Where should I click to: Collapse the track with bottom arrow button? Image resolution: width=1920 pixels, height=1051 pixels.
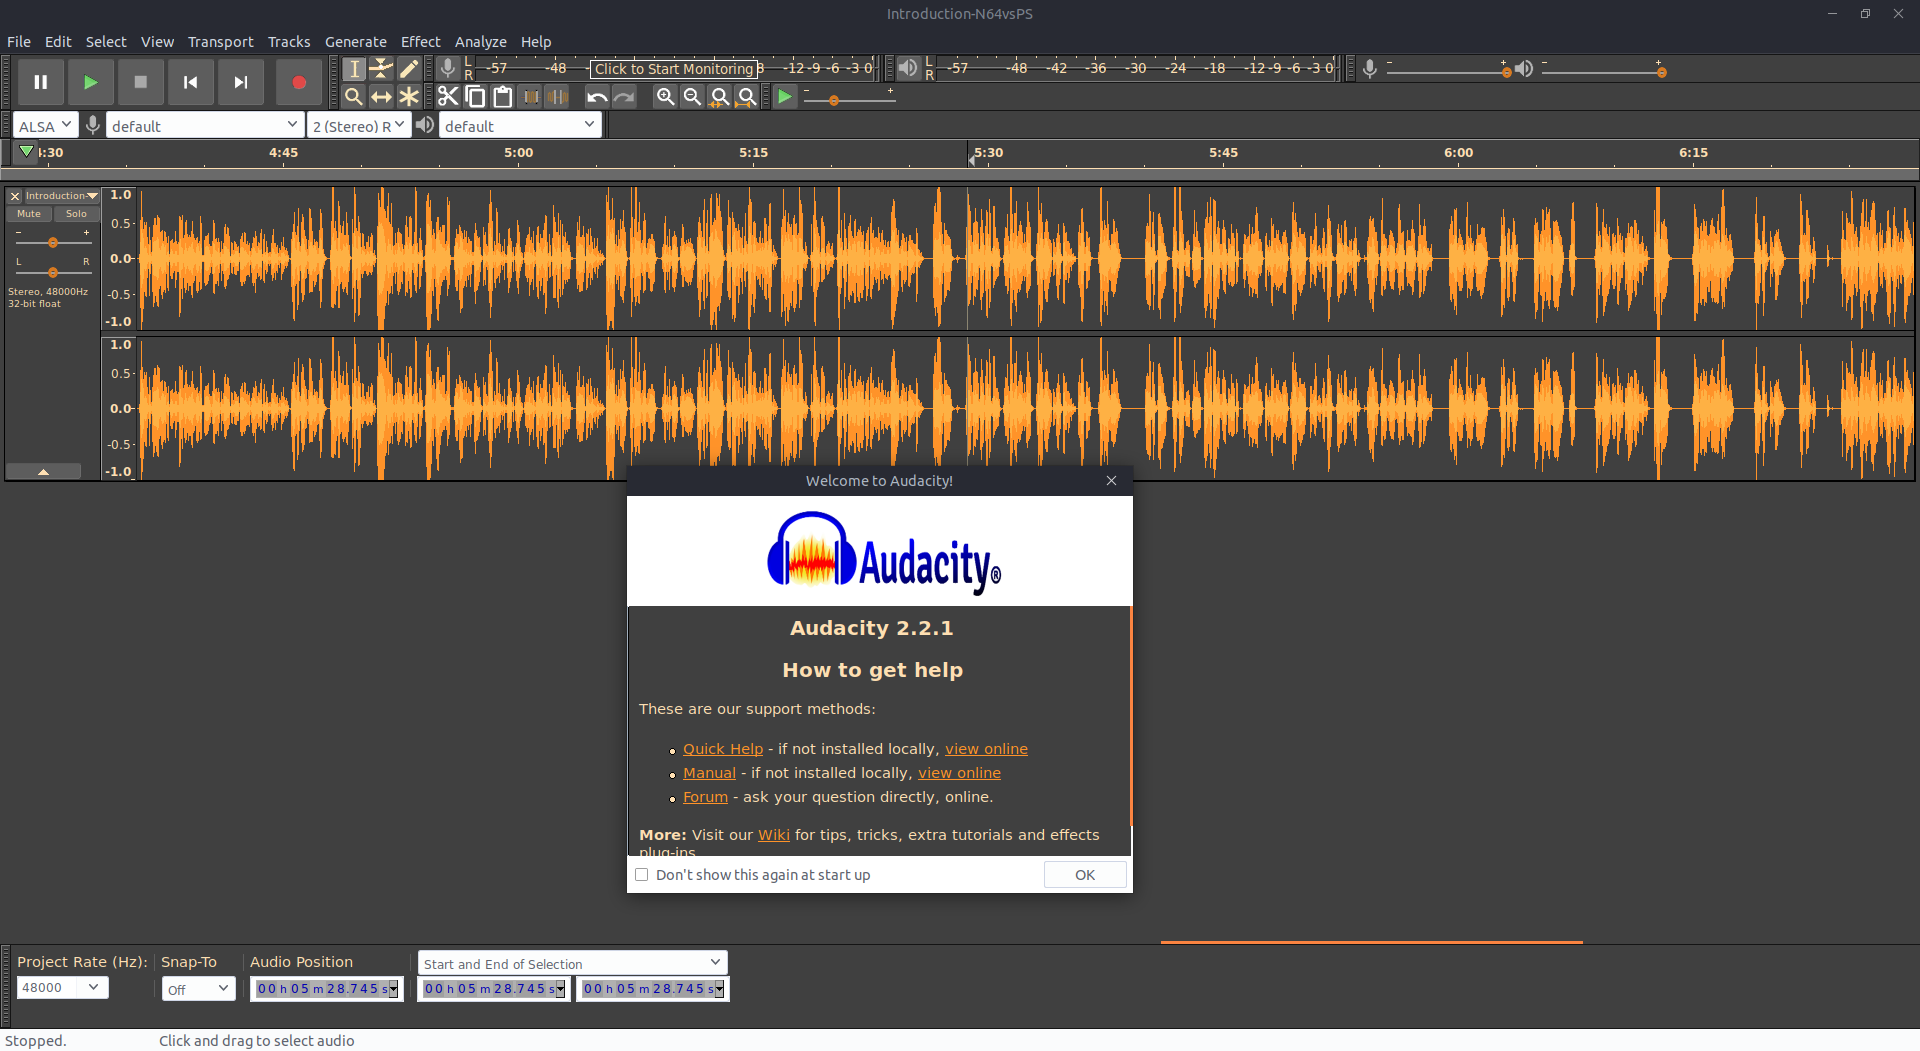[44, 471]
